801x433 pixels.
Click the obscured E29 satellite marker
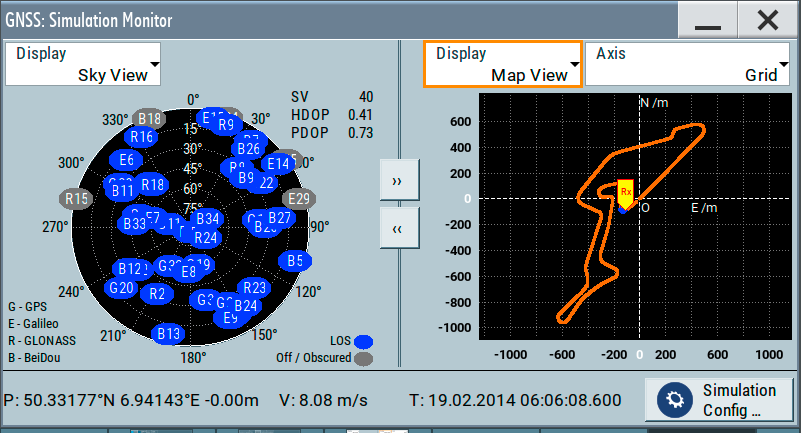299,198
